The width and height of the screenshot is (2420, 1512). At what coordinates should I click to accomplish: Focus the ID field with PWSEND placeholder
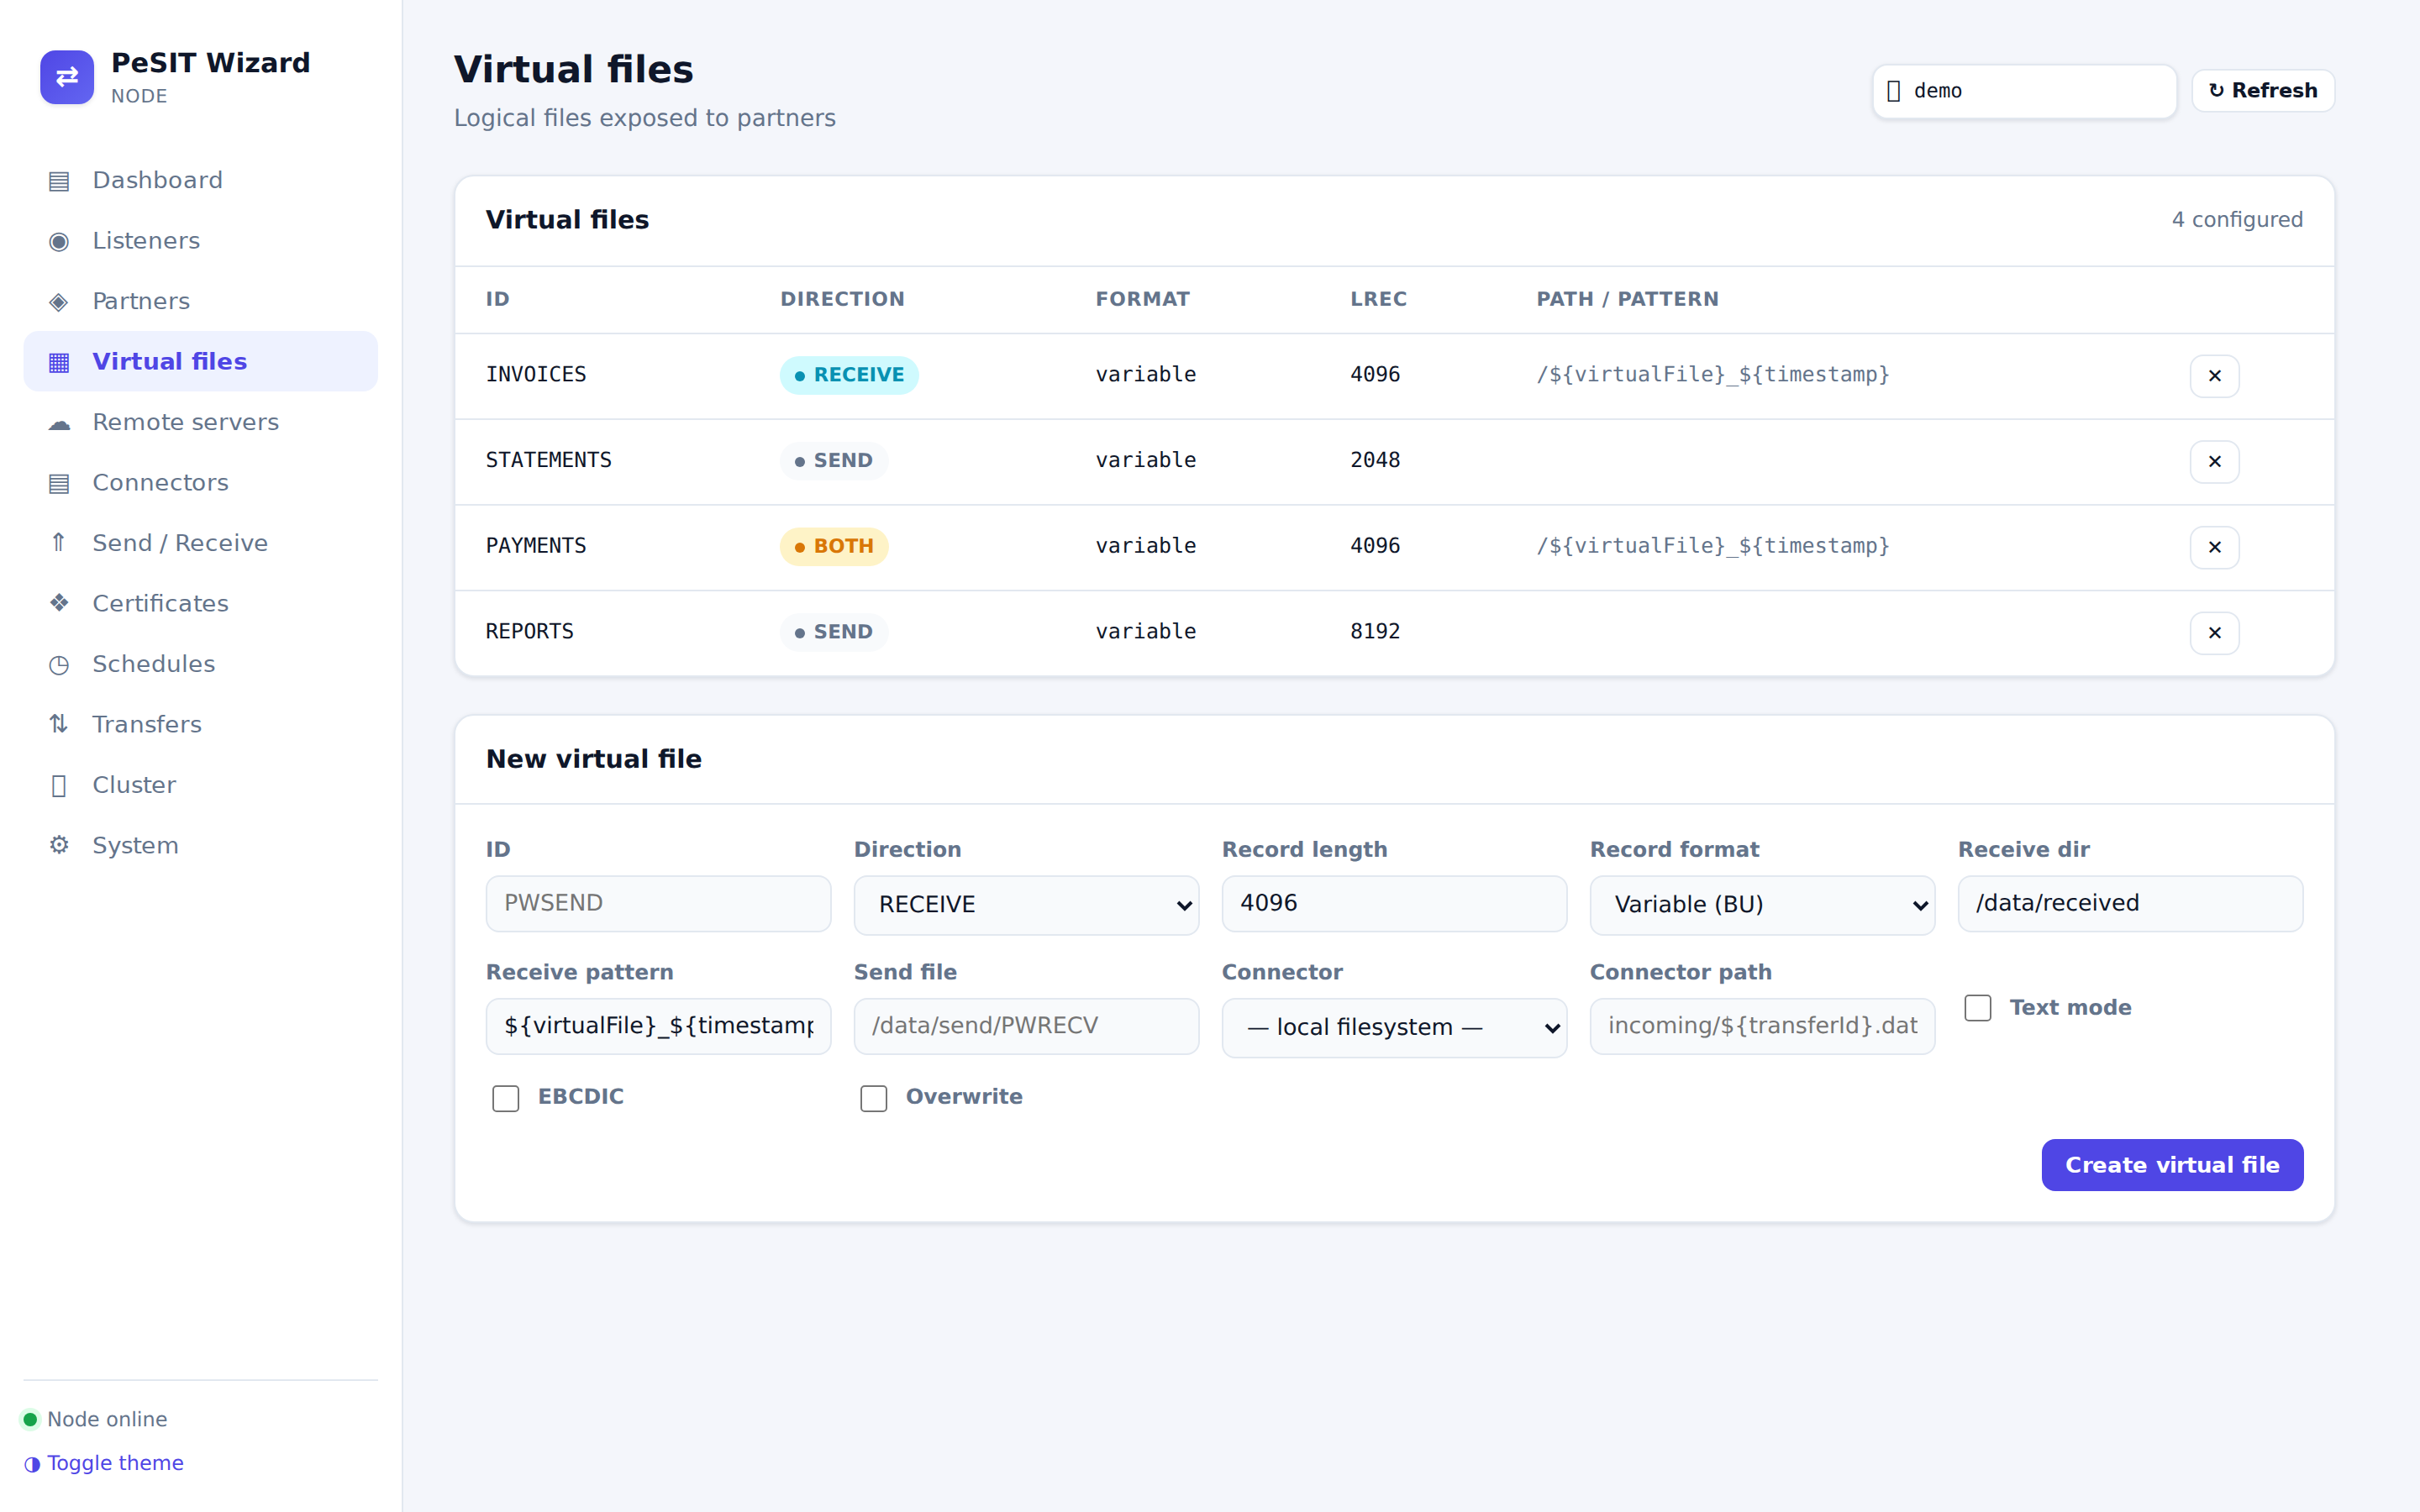[x=658, y=904]
